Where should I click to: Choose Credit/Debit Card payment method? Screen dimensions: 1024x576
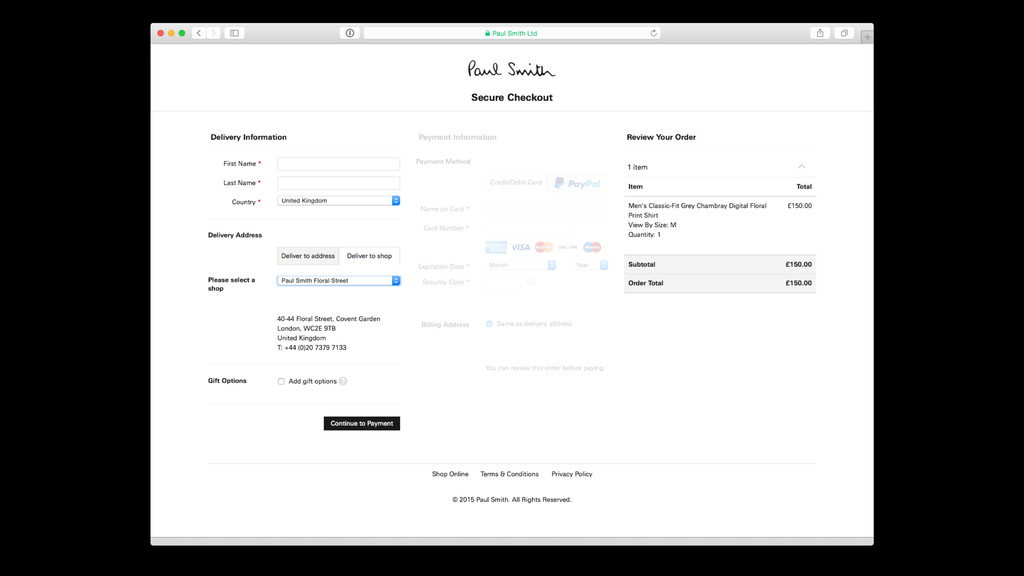(516, 183)
